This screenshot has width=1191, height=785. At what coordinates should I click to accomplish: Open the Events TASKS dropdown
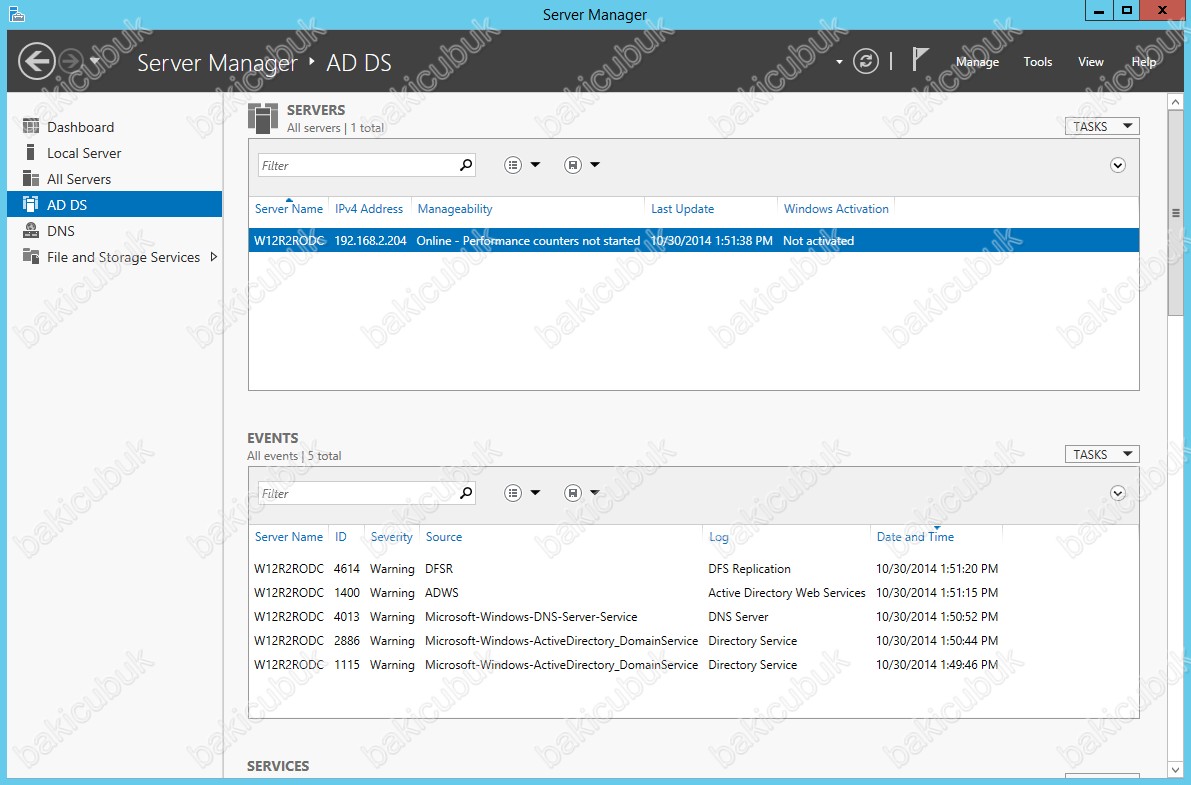tap(1102, 454)
